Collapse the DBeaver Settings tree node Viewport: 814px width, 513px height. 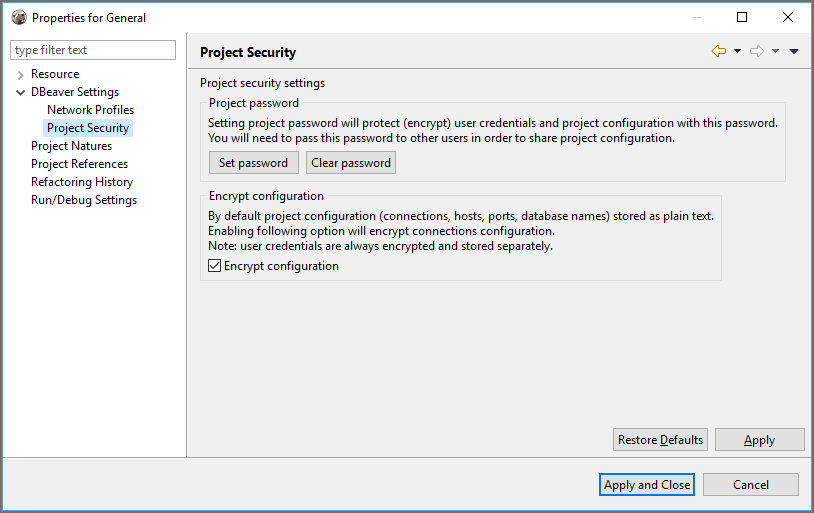point(20,92)
